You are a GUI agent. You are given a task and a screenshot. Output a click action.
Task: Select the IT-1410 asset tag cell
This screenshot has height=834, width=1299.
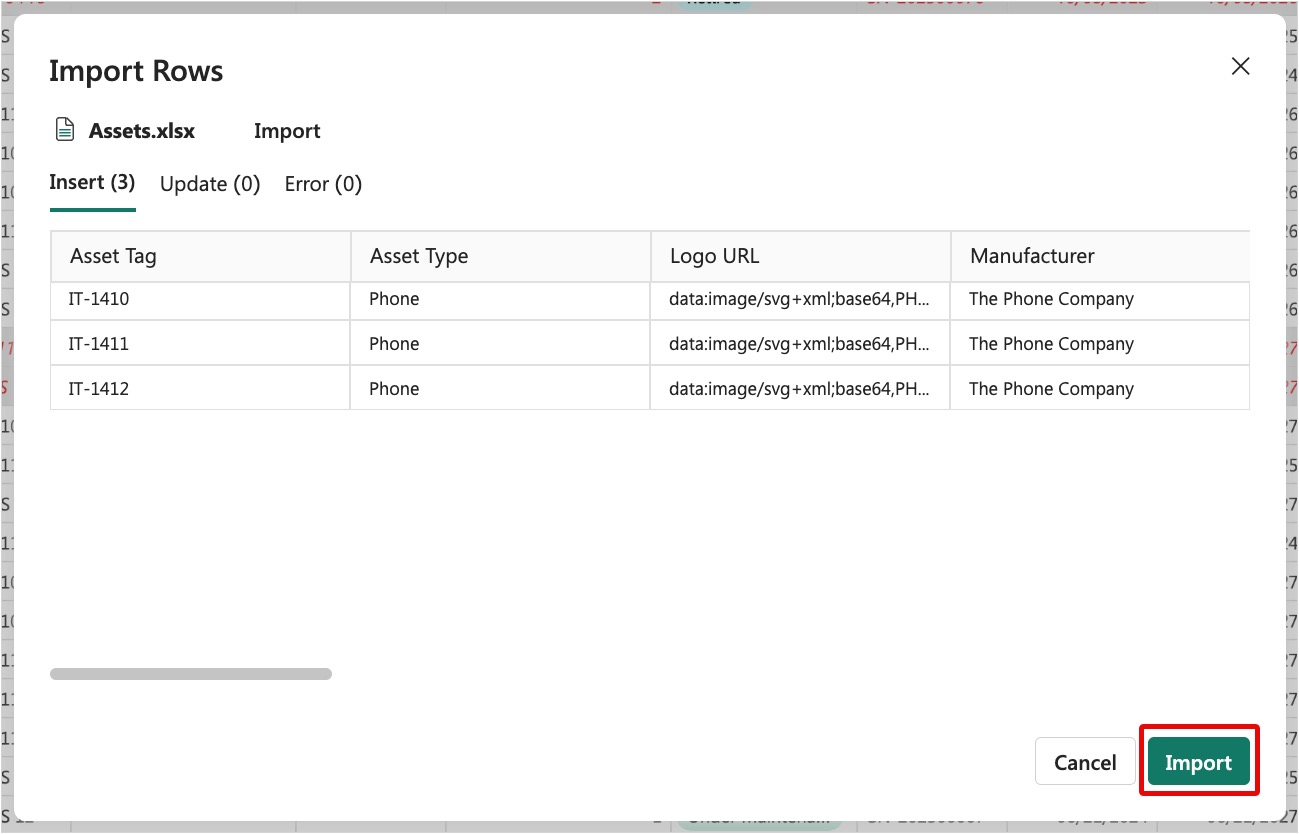click(200, 299)
